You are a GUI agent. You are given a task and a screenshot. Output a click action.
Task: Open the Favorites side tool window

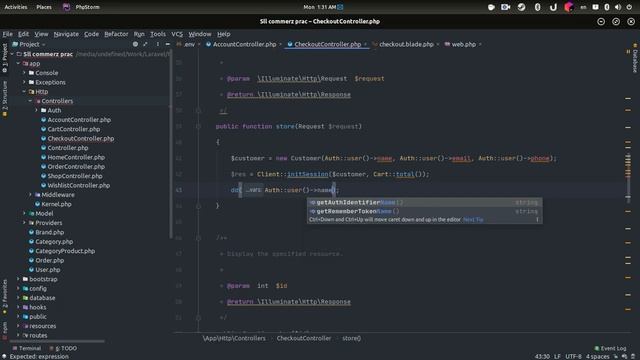click(x=4, y=297)
